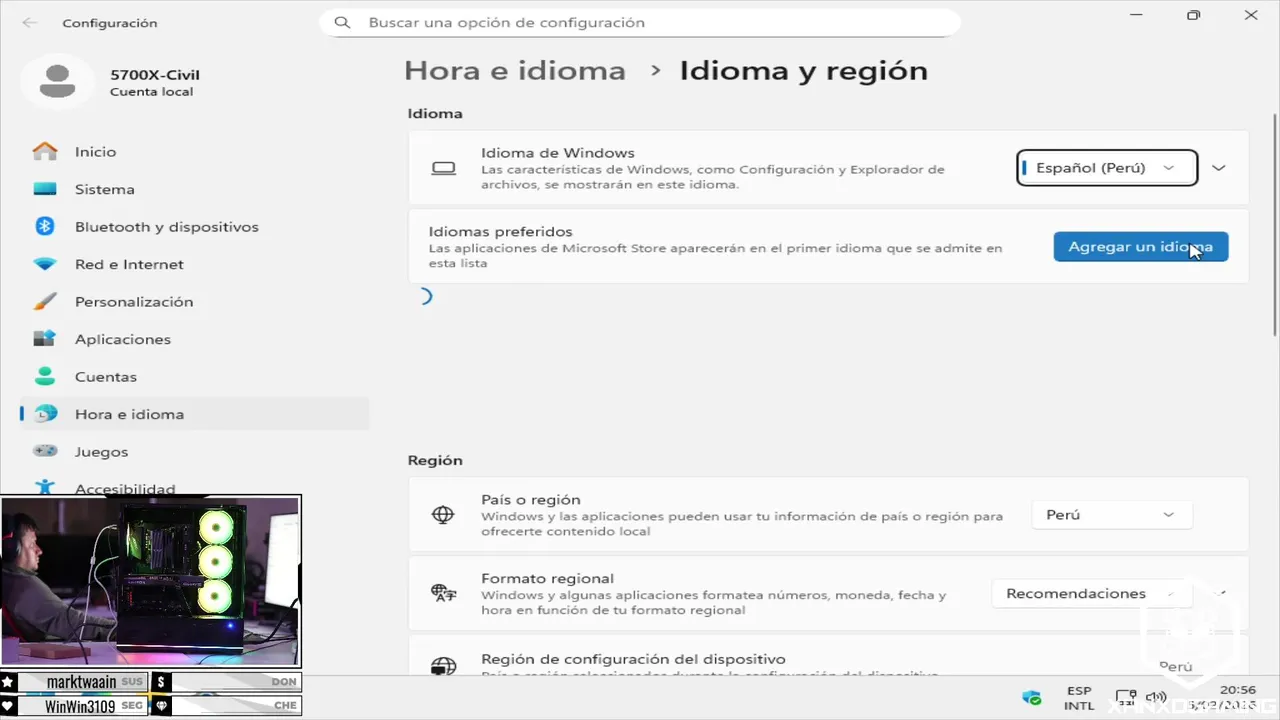This screenshot has height=720, width=1280.
Task: Click the Sistema monitor icon
Action: pyautogui.click(x=45, y=189)
